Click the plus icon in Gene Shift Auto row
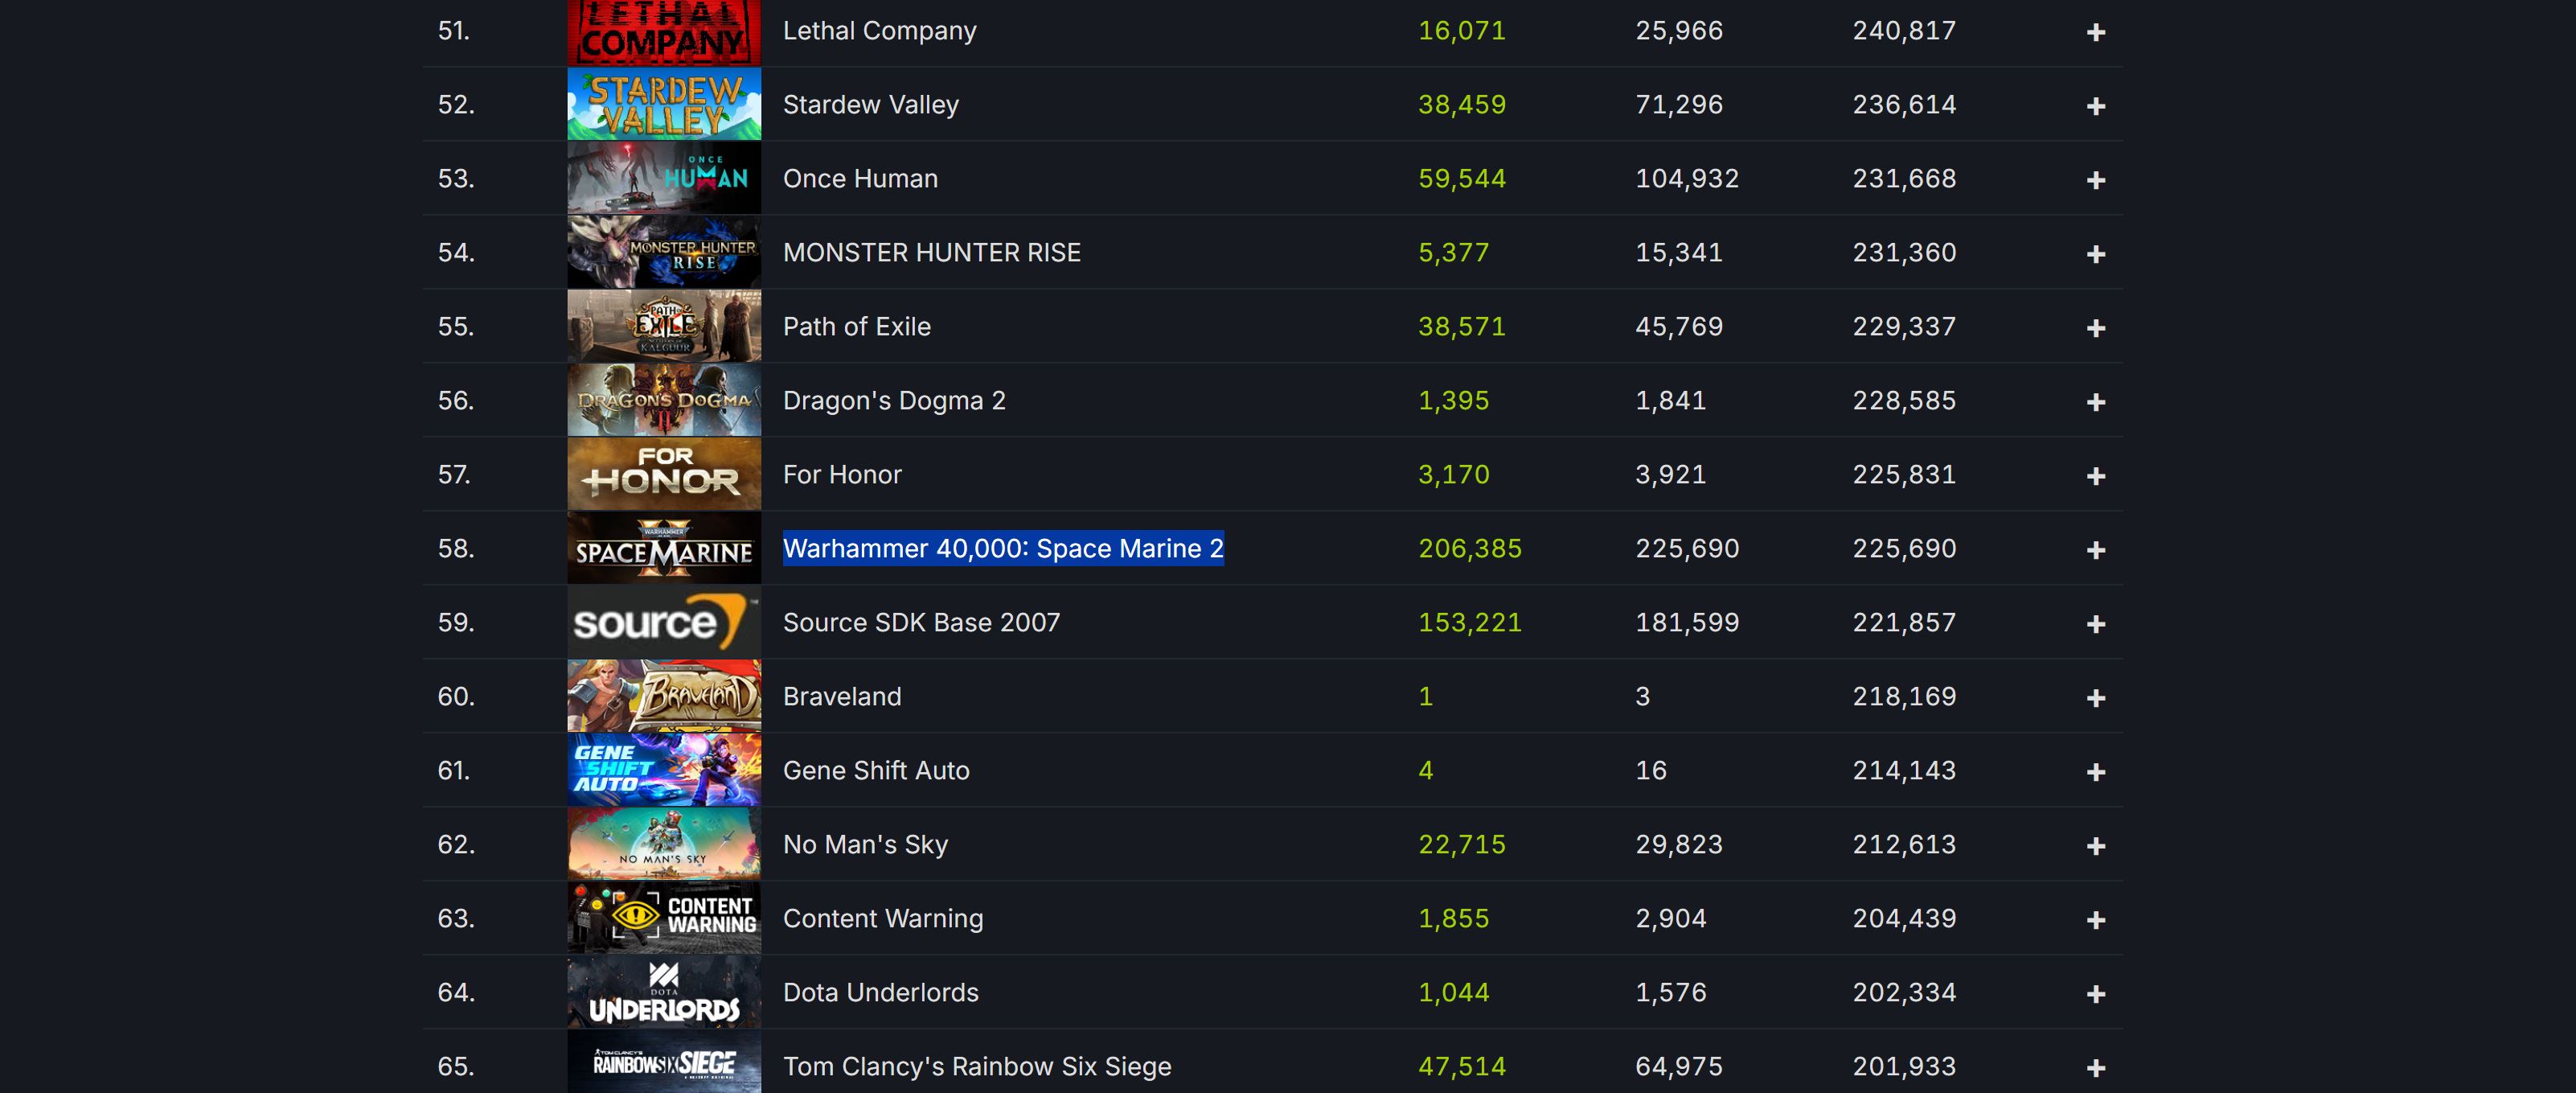2576x1093 pixels. click(x=2096, y=772)
